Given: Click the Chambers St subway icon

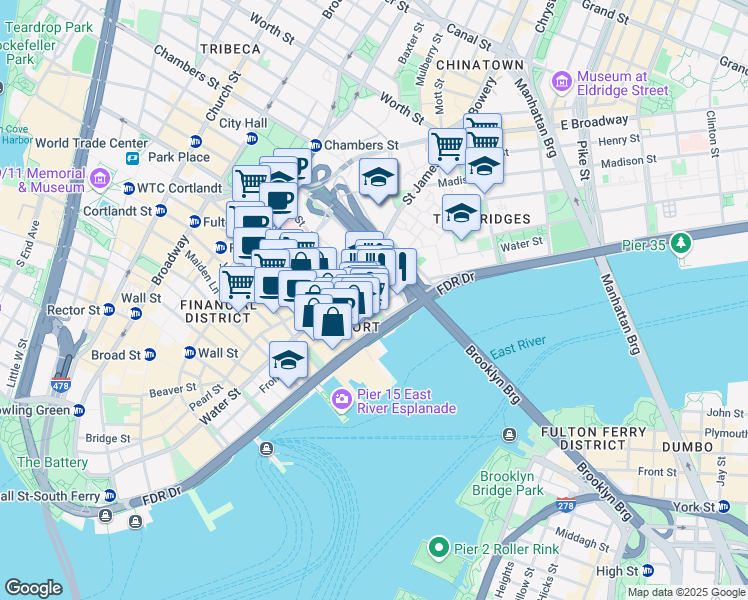Looking at the screenshot, I should point(315,145).
